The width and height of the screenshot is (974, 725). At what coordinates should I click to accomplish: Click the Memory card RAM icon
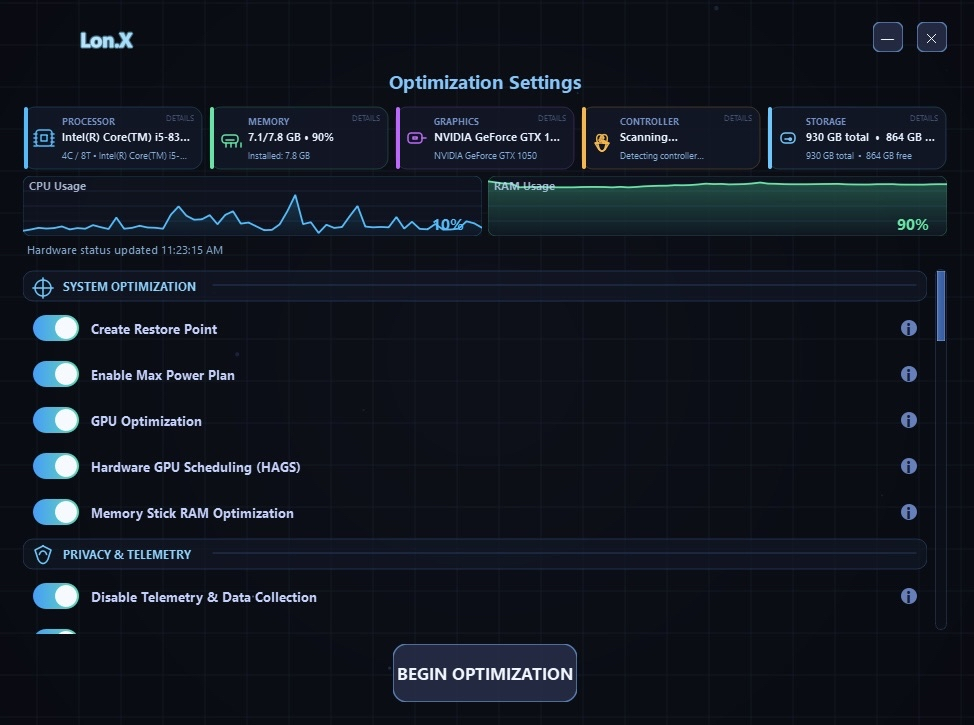229,140
